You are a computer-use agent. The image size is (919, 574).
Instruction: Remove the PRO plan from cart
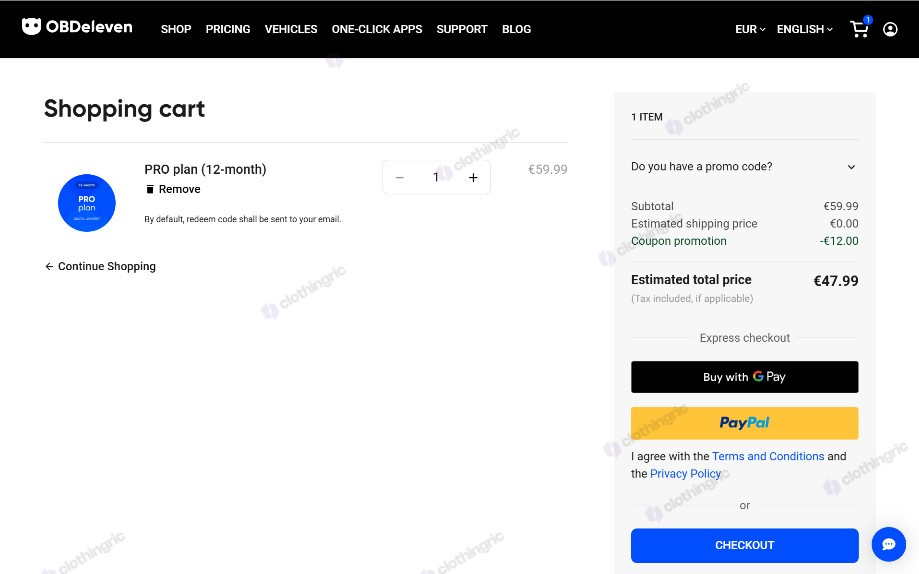pos(173,189)
